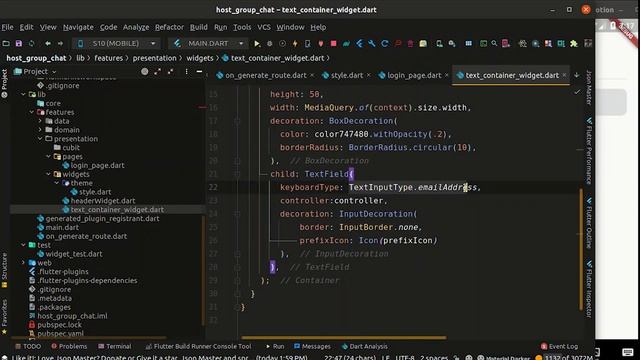Open the Flutter Outline side panel

[x=589, y=223]
